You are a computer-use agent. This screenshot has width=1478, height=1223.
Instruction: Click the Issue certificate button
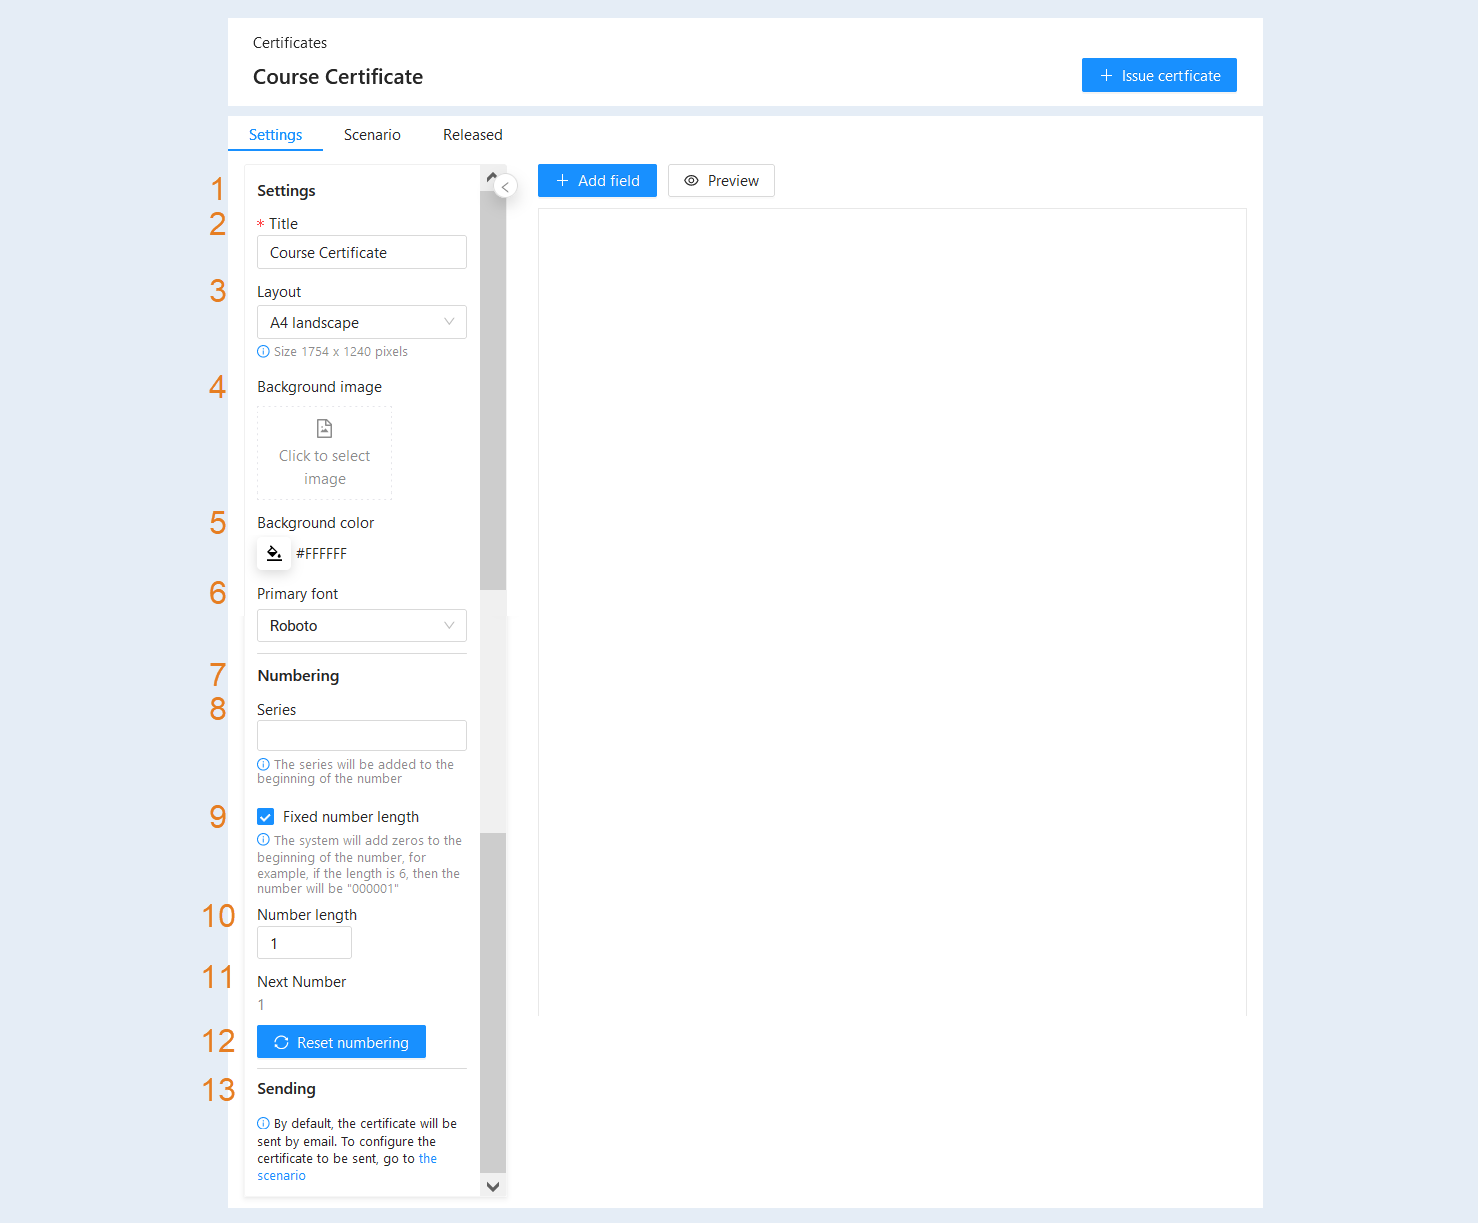tap(1159, 75)
